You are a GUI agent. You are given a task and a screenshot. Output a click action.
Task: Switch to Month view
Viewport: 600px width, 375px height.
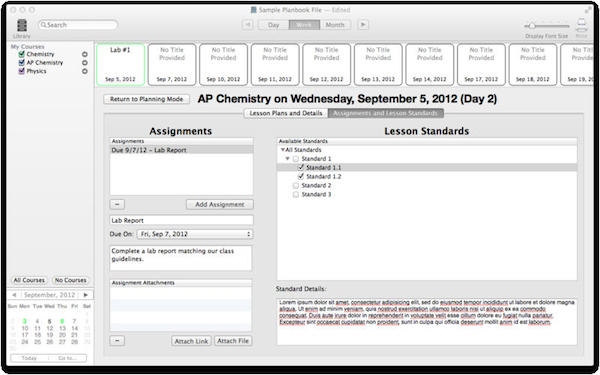pos(335,25)
